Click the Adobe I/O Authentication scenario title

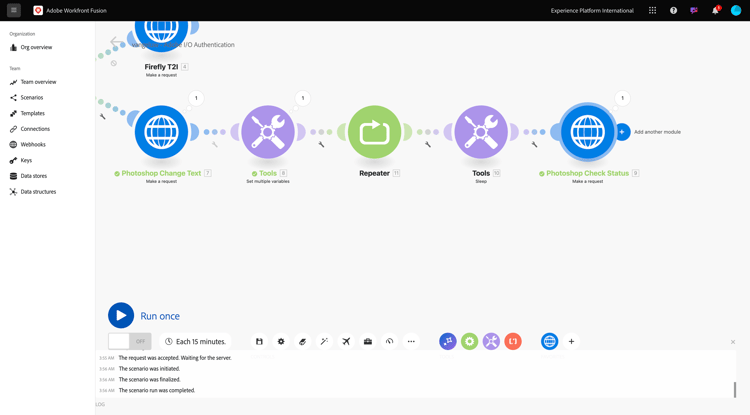(183, 45)
